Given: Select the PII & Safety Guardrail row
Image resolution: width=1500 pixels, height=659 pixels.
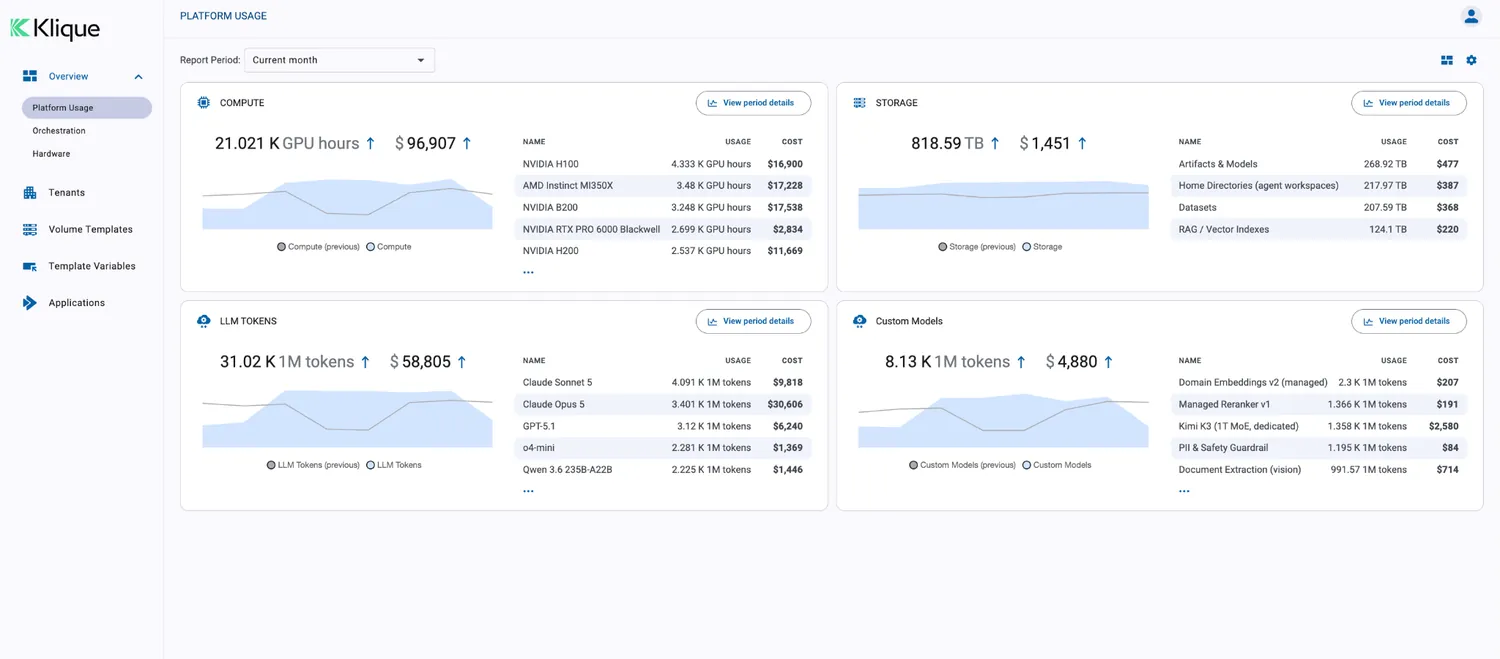Looking at the screenshot, I should [x=1319, y=448].
